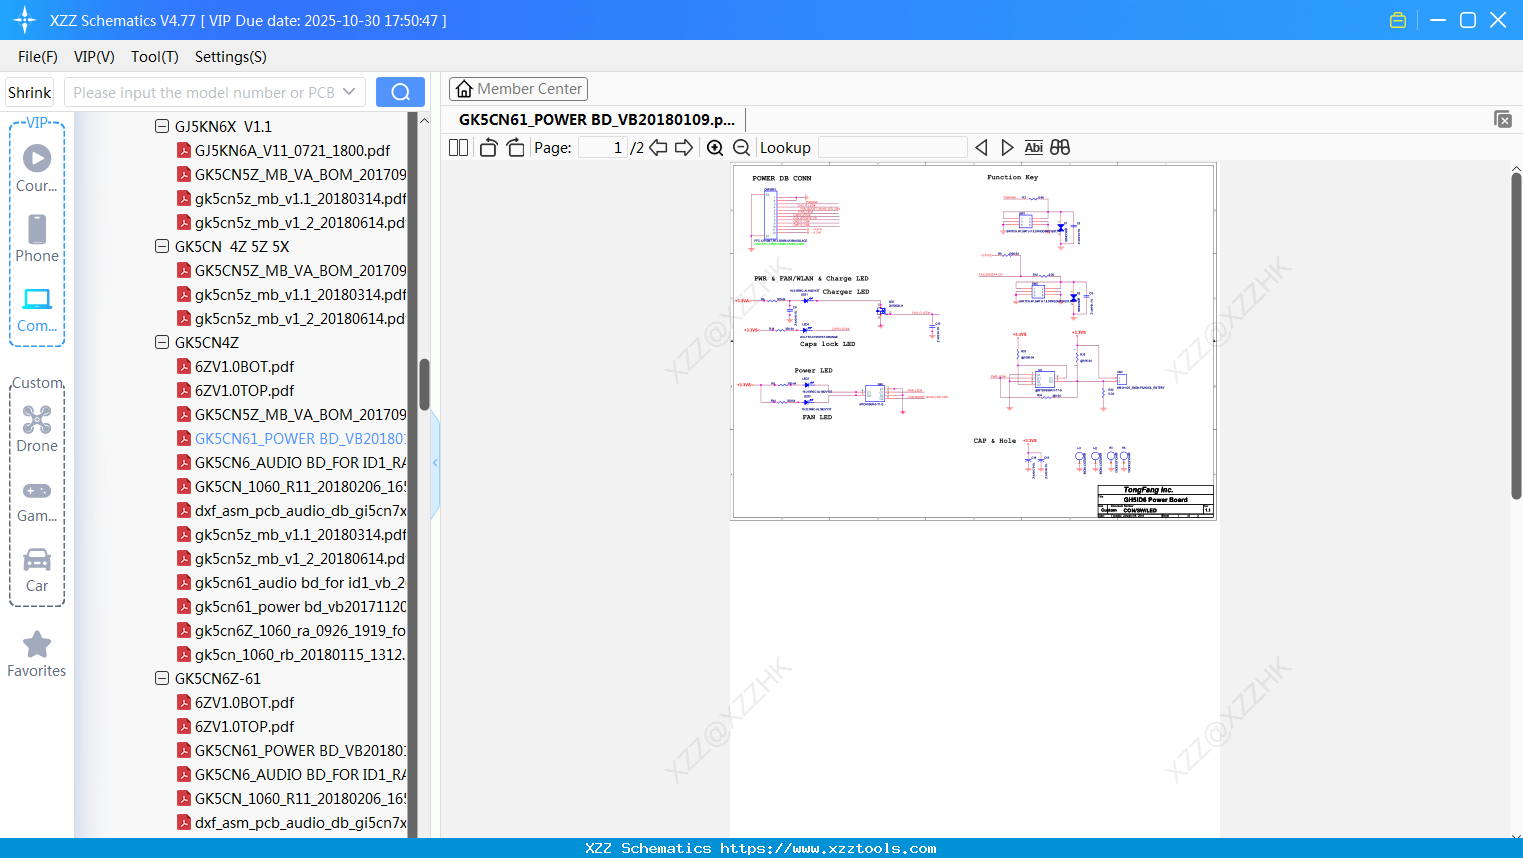The width and height of the screenshot is (1523, 858).
Task: Toggle the Abi whole-word match icon
Action: (1034, 148)
